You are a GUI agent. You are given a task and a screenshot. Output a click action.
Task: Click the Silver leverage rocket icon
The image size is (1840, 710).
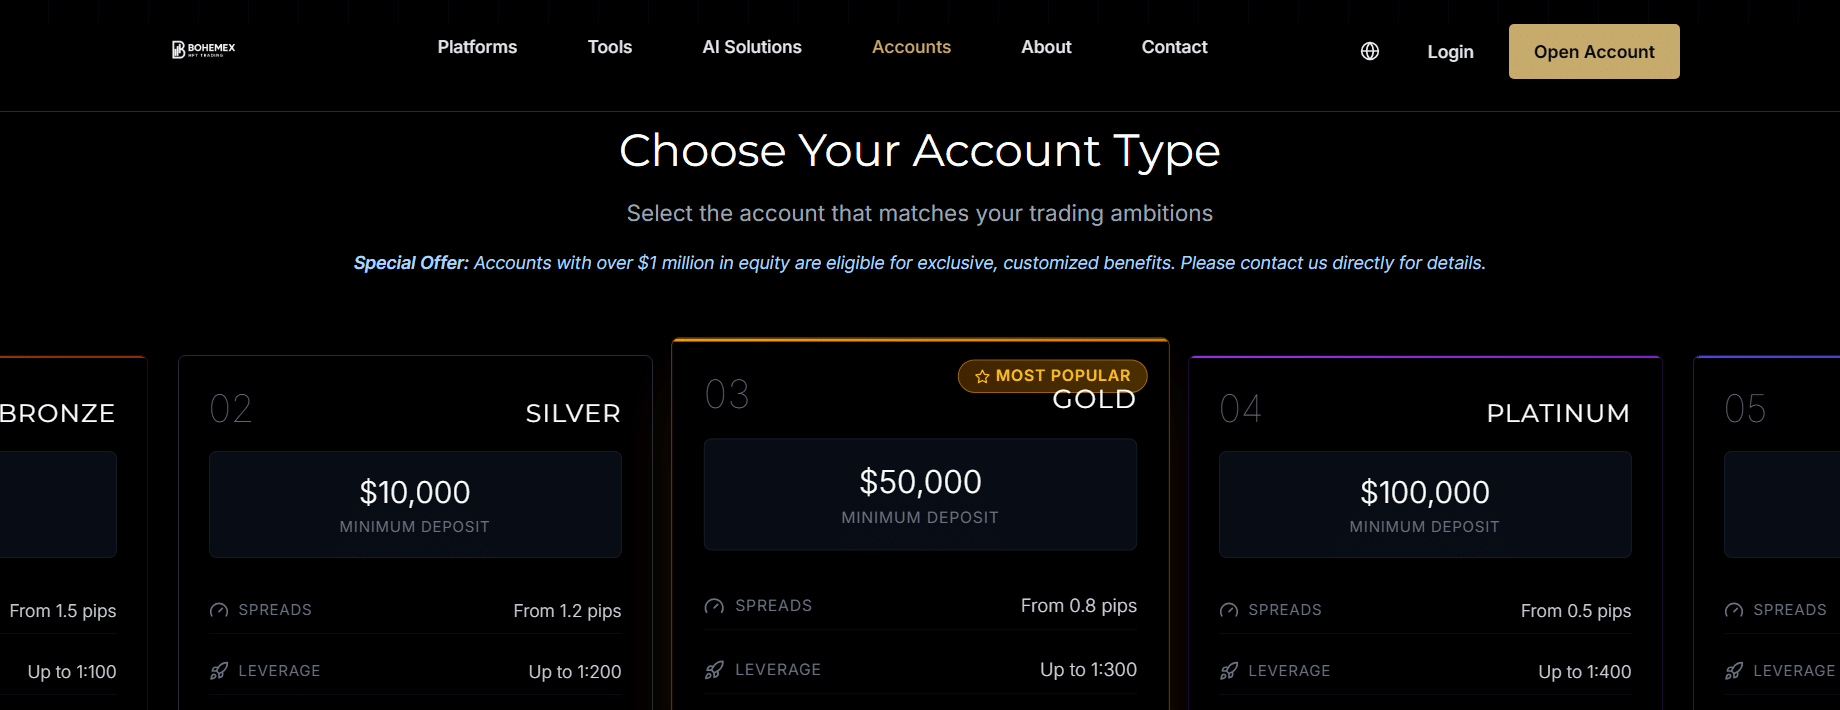[219, 671]
